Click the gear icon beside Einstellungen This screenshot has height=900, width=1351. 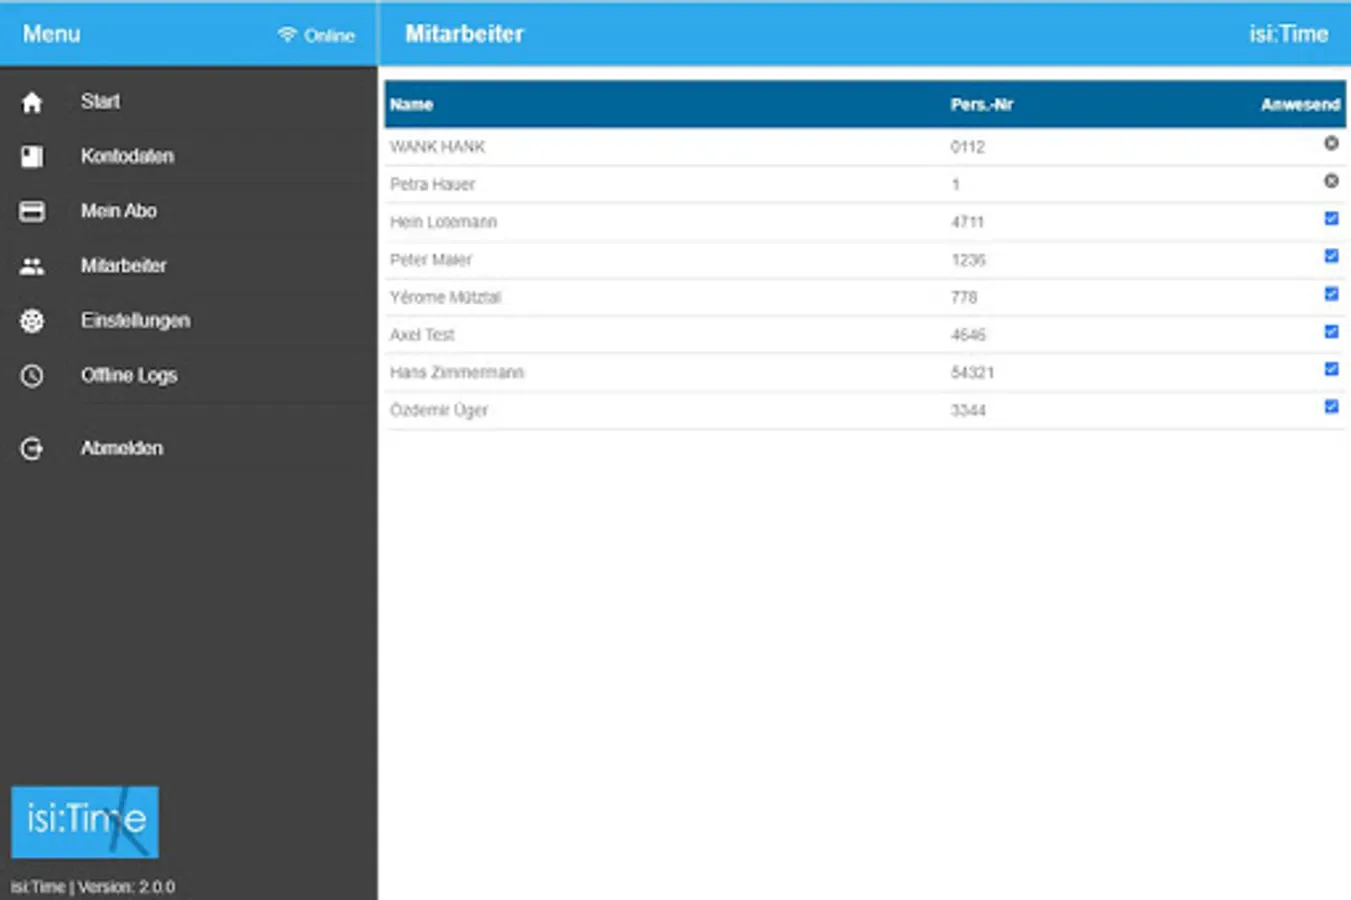[x=32, y=321]
